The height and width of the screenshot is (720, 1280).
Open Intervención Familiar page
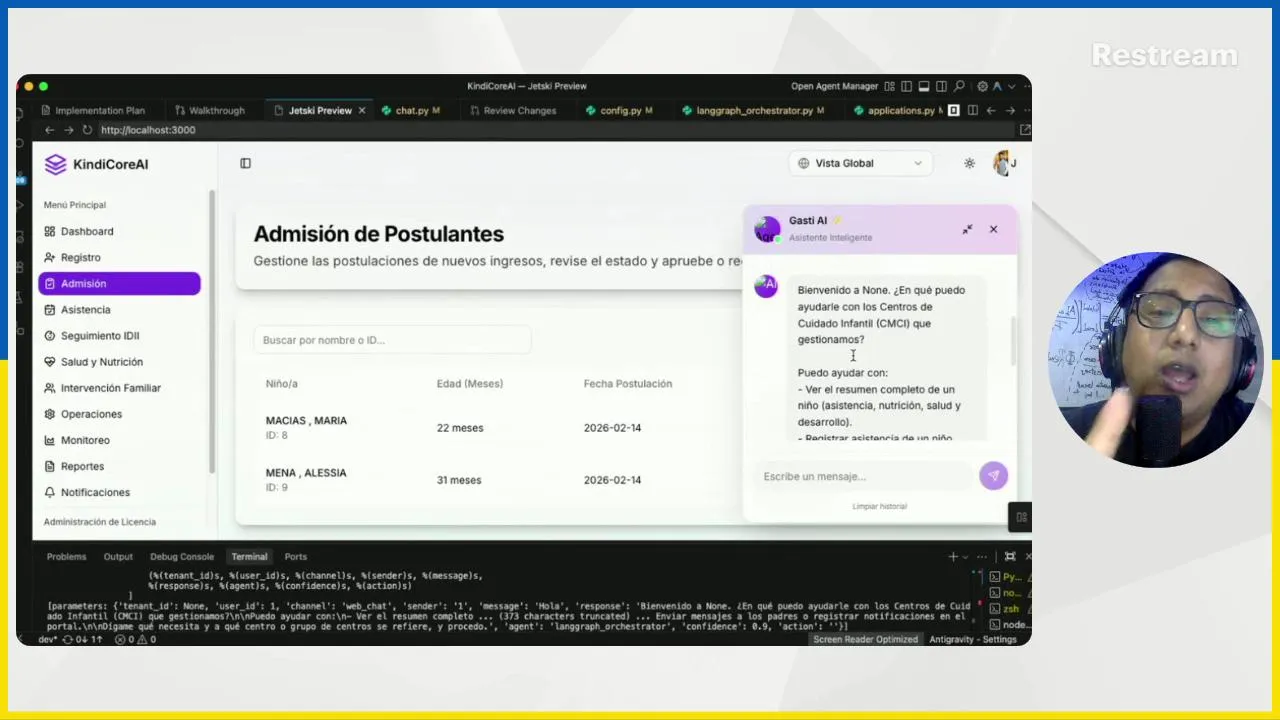coord(119,388)
